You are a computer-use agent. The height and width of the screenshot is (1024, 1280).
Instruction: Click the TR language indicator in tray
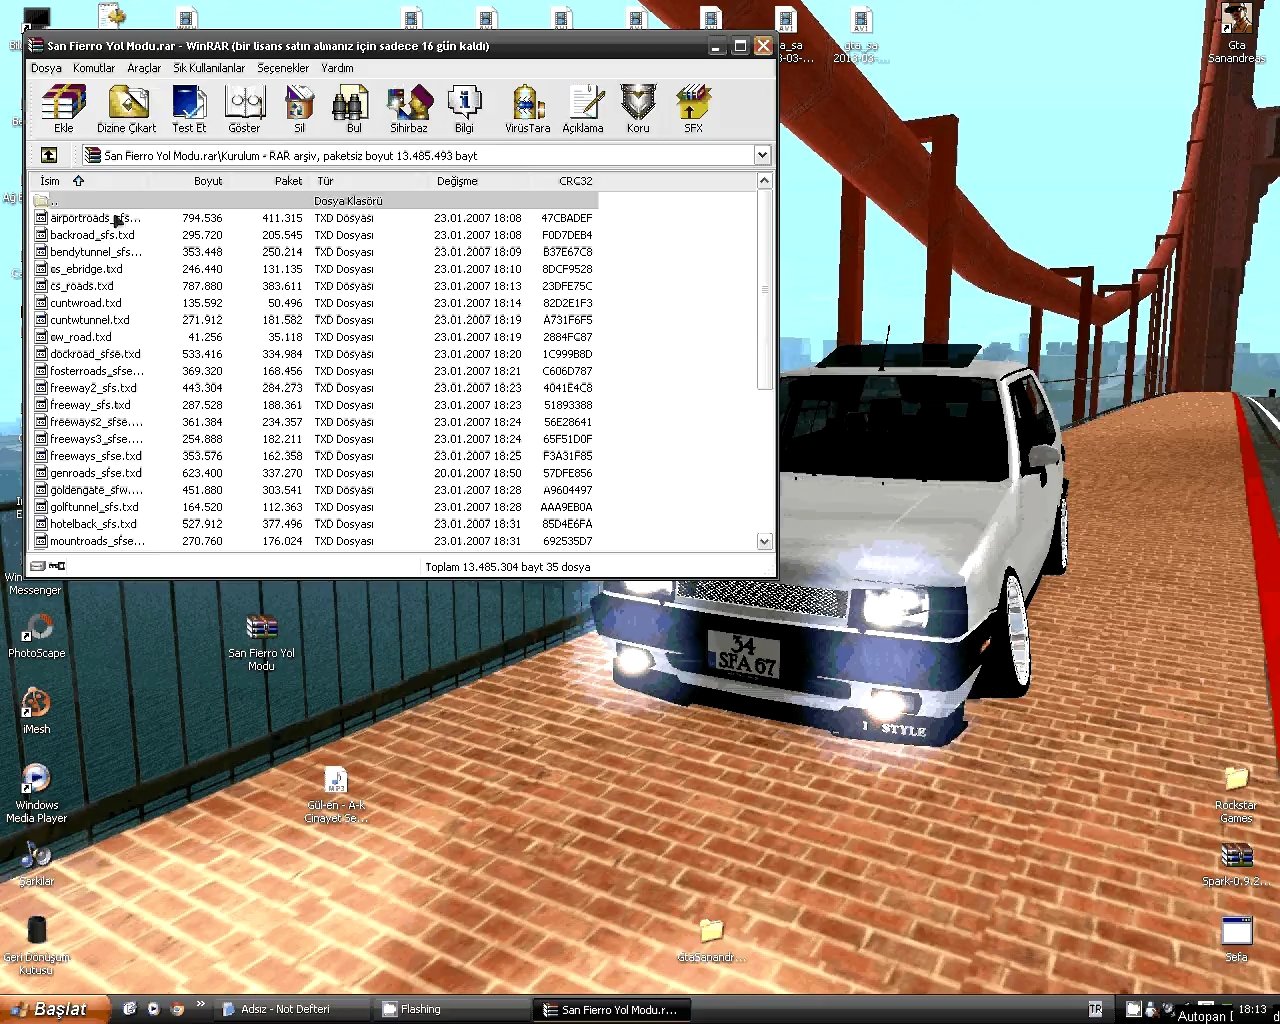pos(1095,1009)
